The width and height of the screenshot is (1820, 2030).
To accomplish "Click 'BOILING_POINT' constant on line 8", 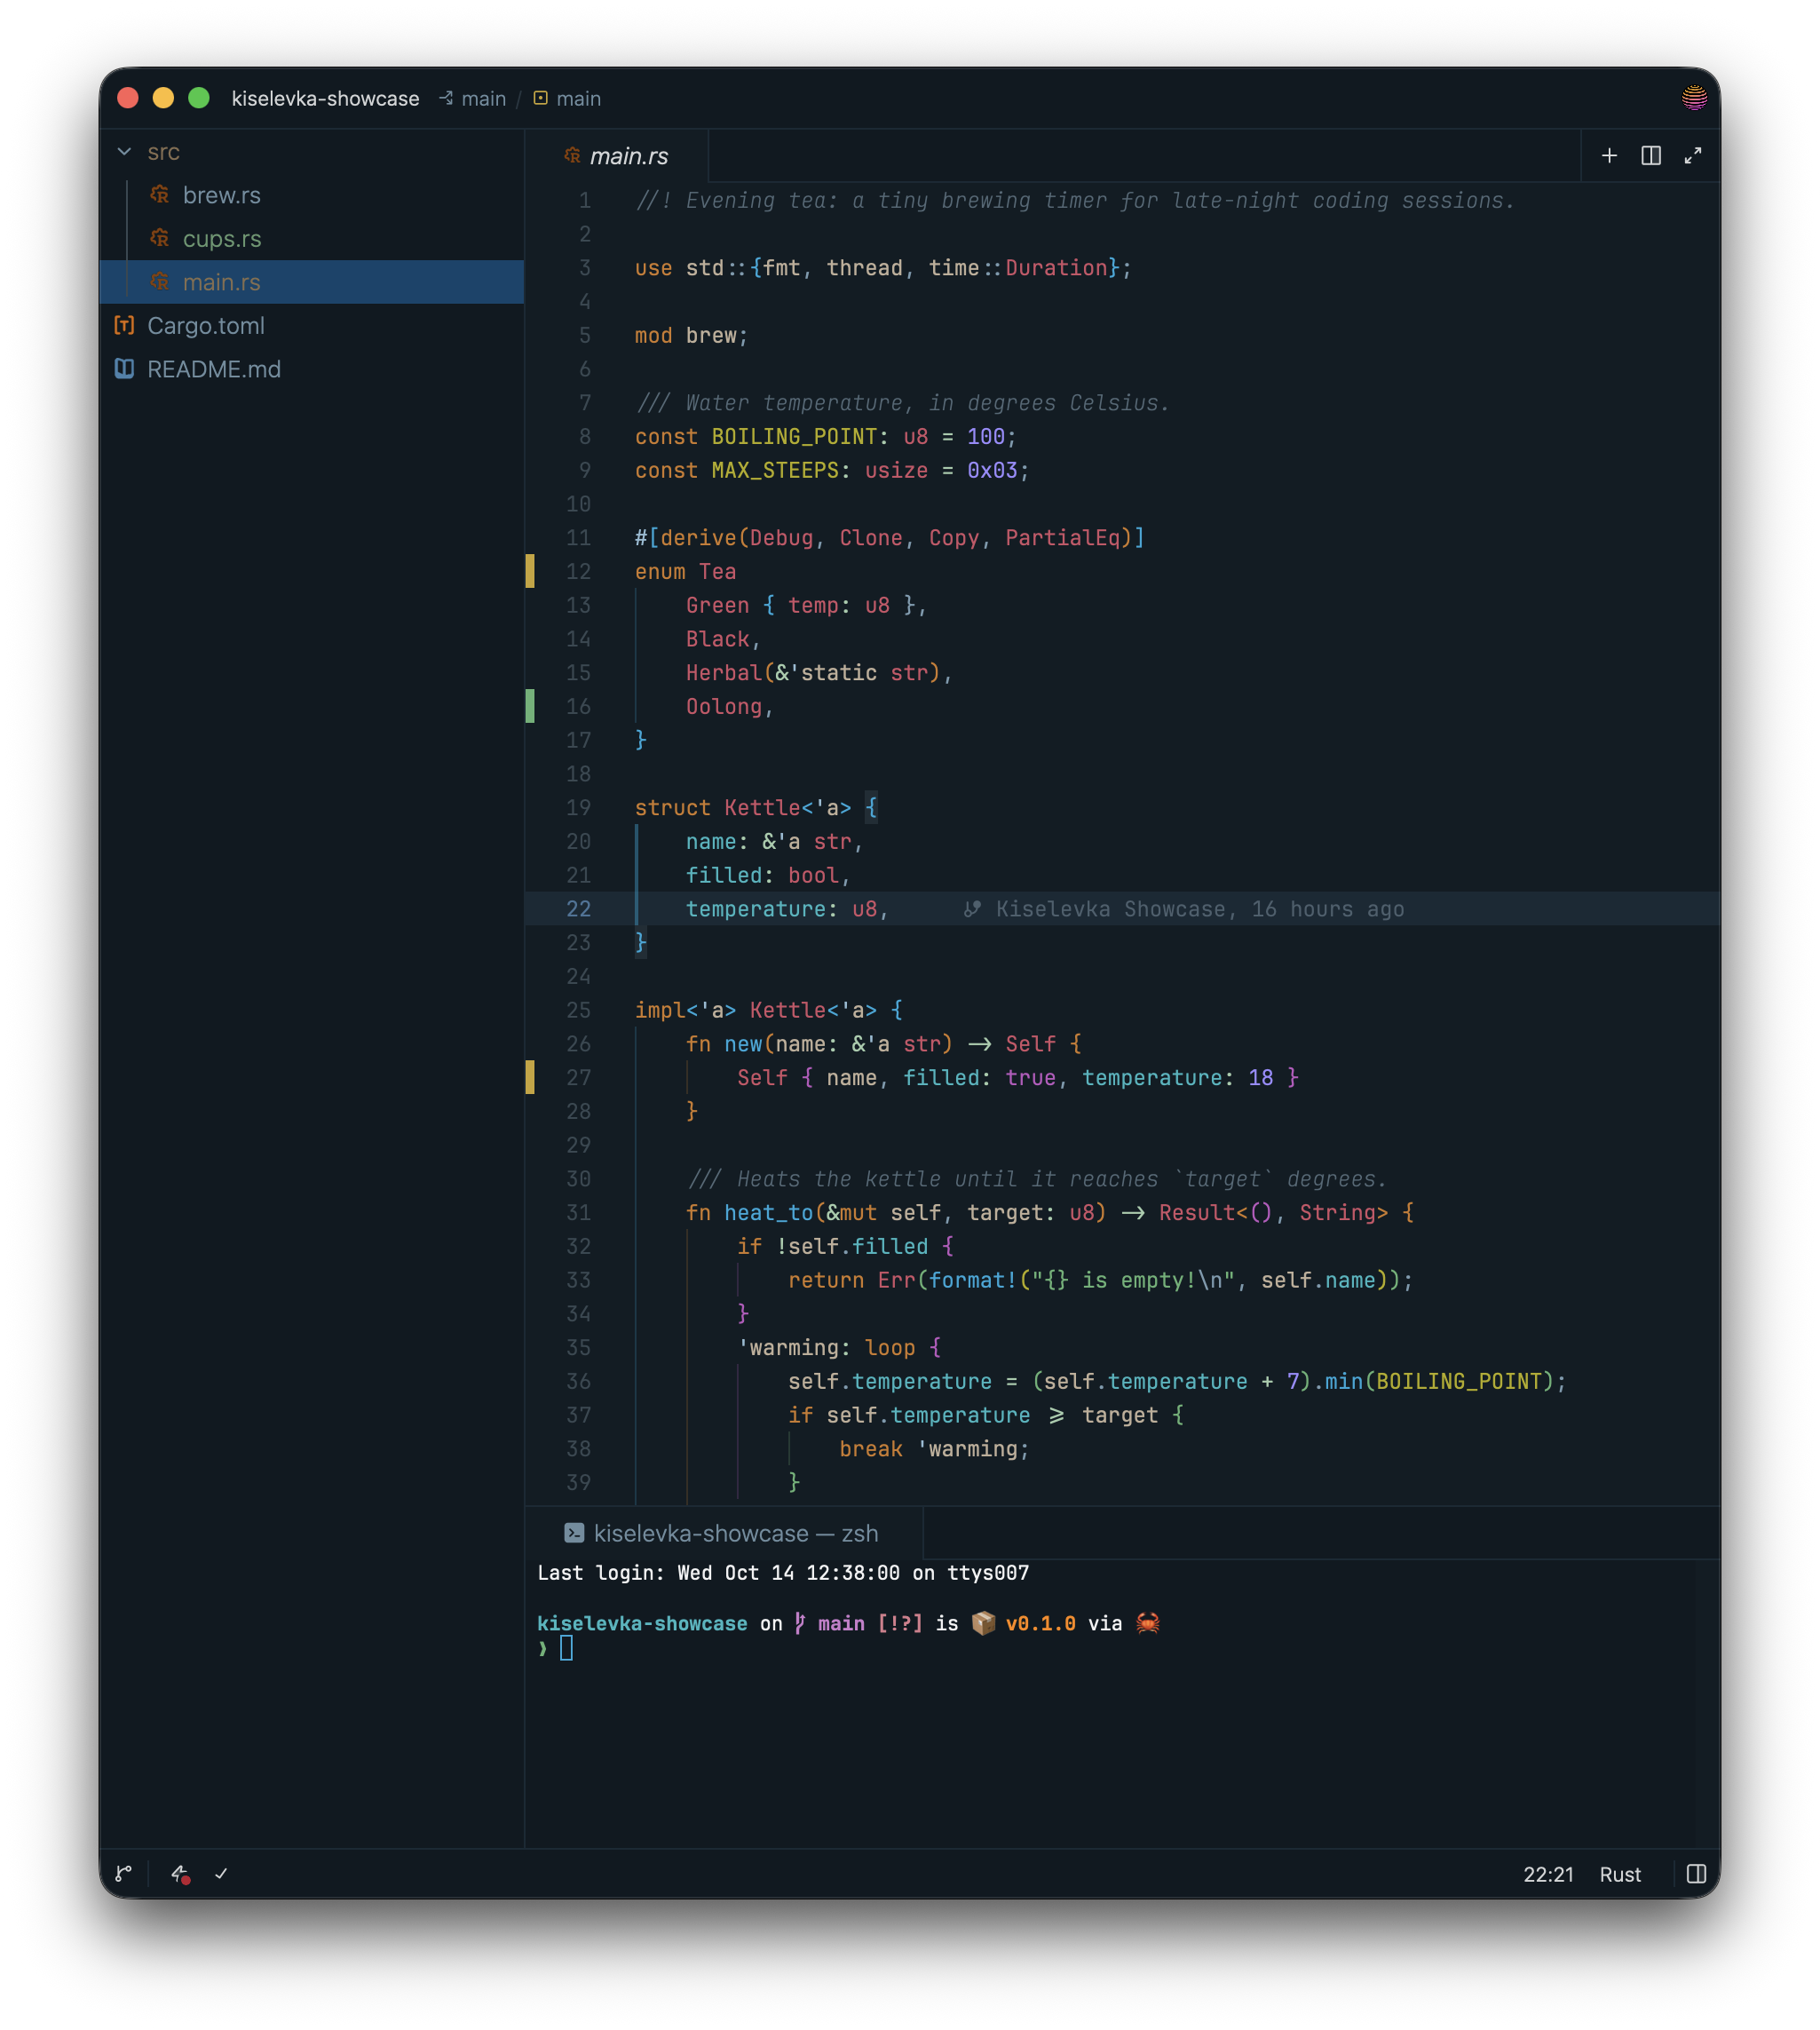I will tap(794, 436).
